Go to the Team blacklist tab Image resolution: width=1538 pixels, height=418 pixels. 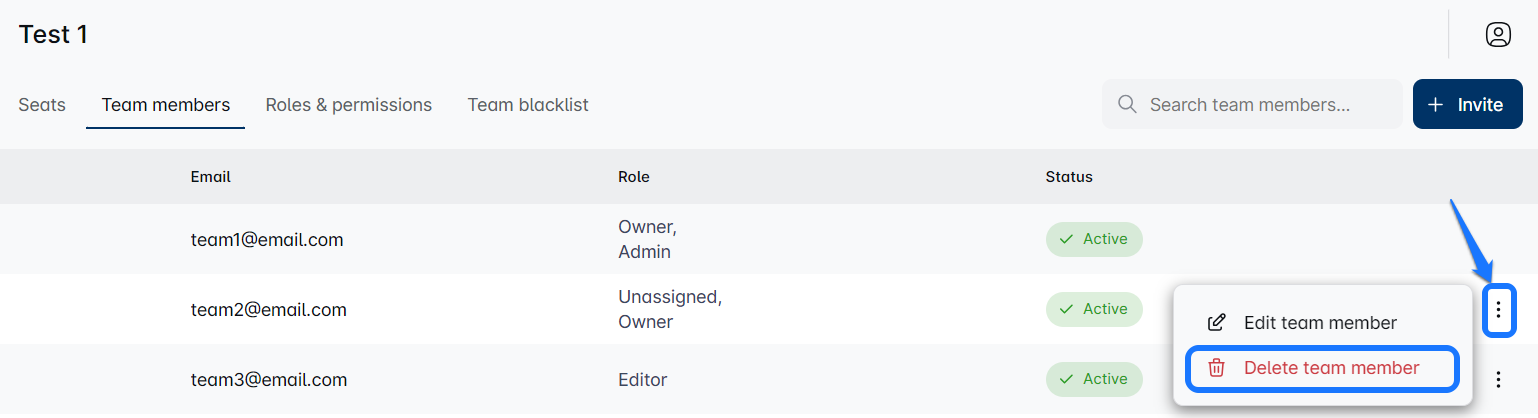[x=528, y=105]
